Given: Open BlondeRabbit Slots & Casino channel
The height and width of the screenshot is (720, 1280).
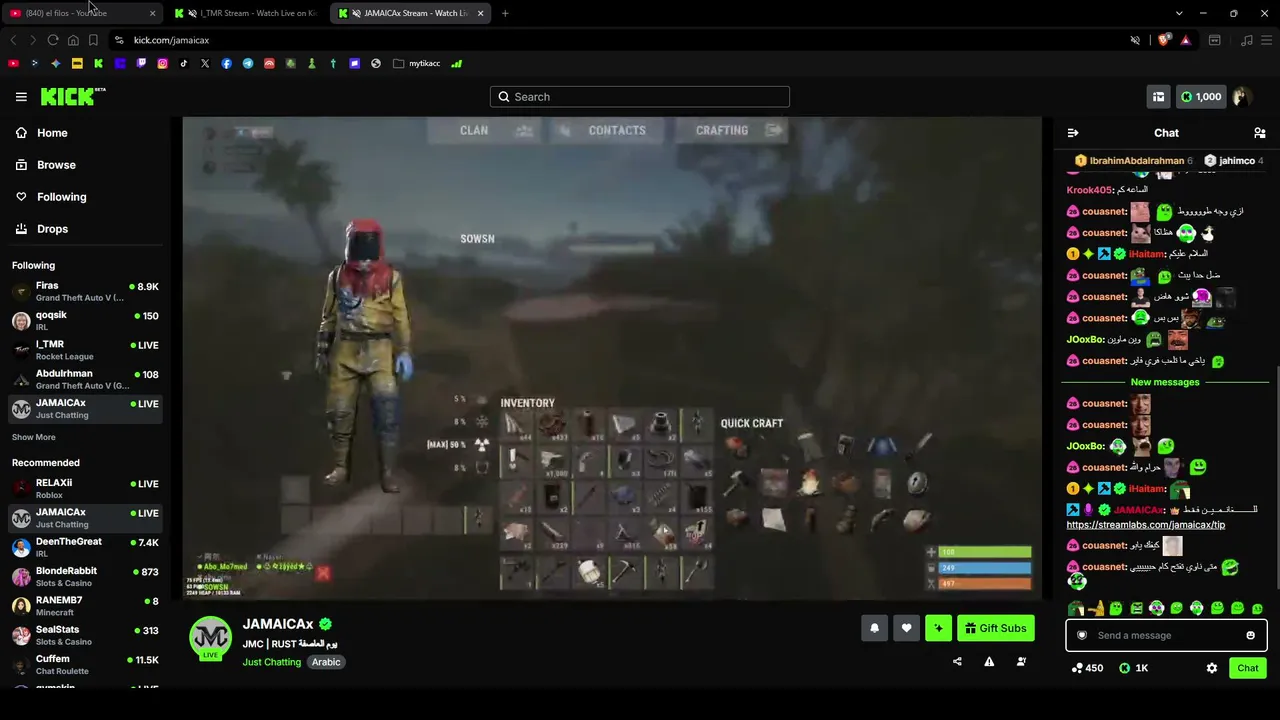Looking at the screenshot, I should [x=85, y=576].
